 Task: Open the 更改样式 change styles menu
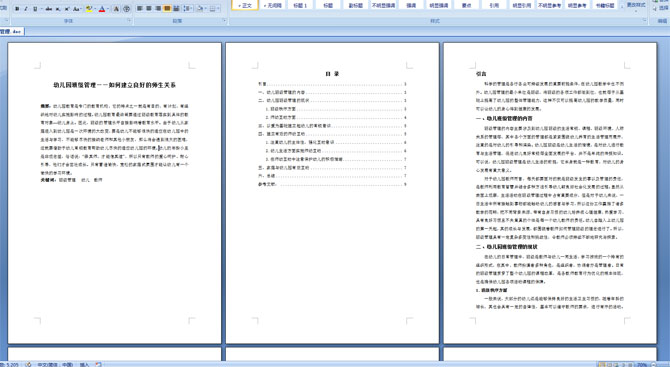coord(636,5)
